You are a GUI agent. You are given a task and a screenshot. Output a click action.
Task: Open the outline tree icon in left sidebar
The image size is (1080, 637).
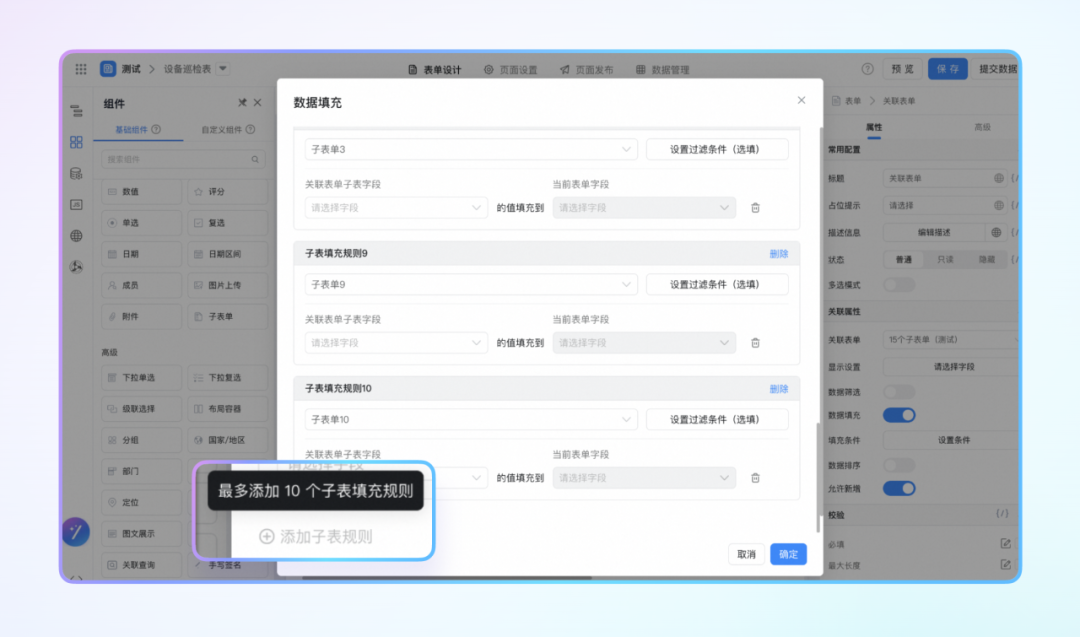tap(76, 111)
